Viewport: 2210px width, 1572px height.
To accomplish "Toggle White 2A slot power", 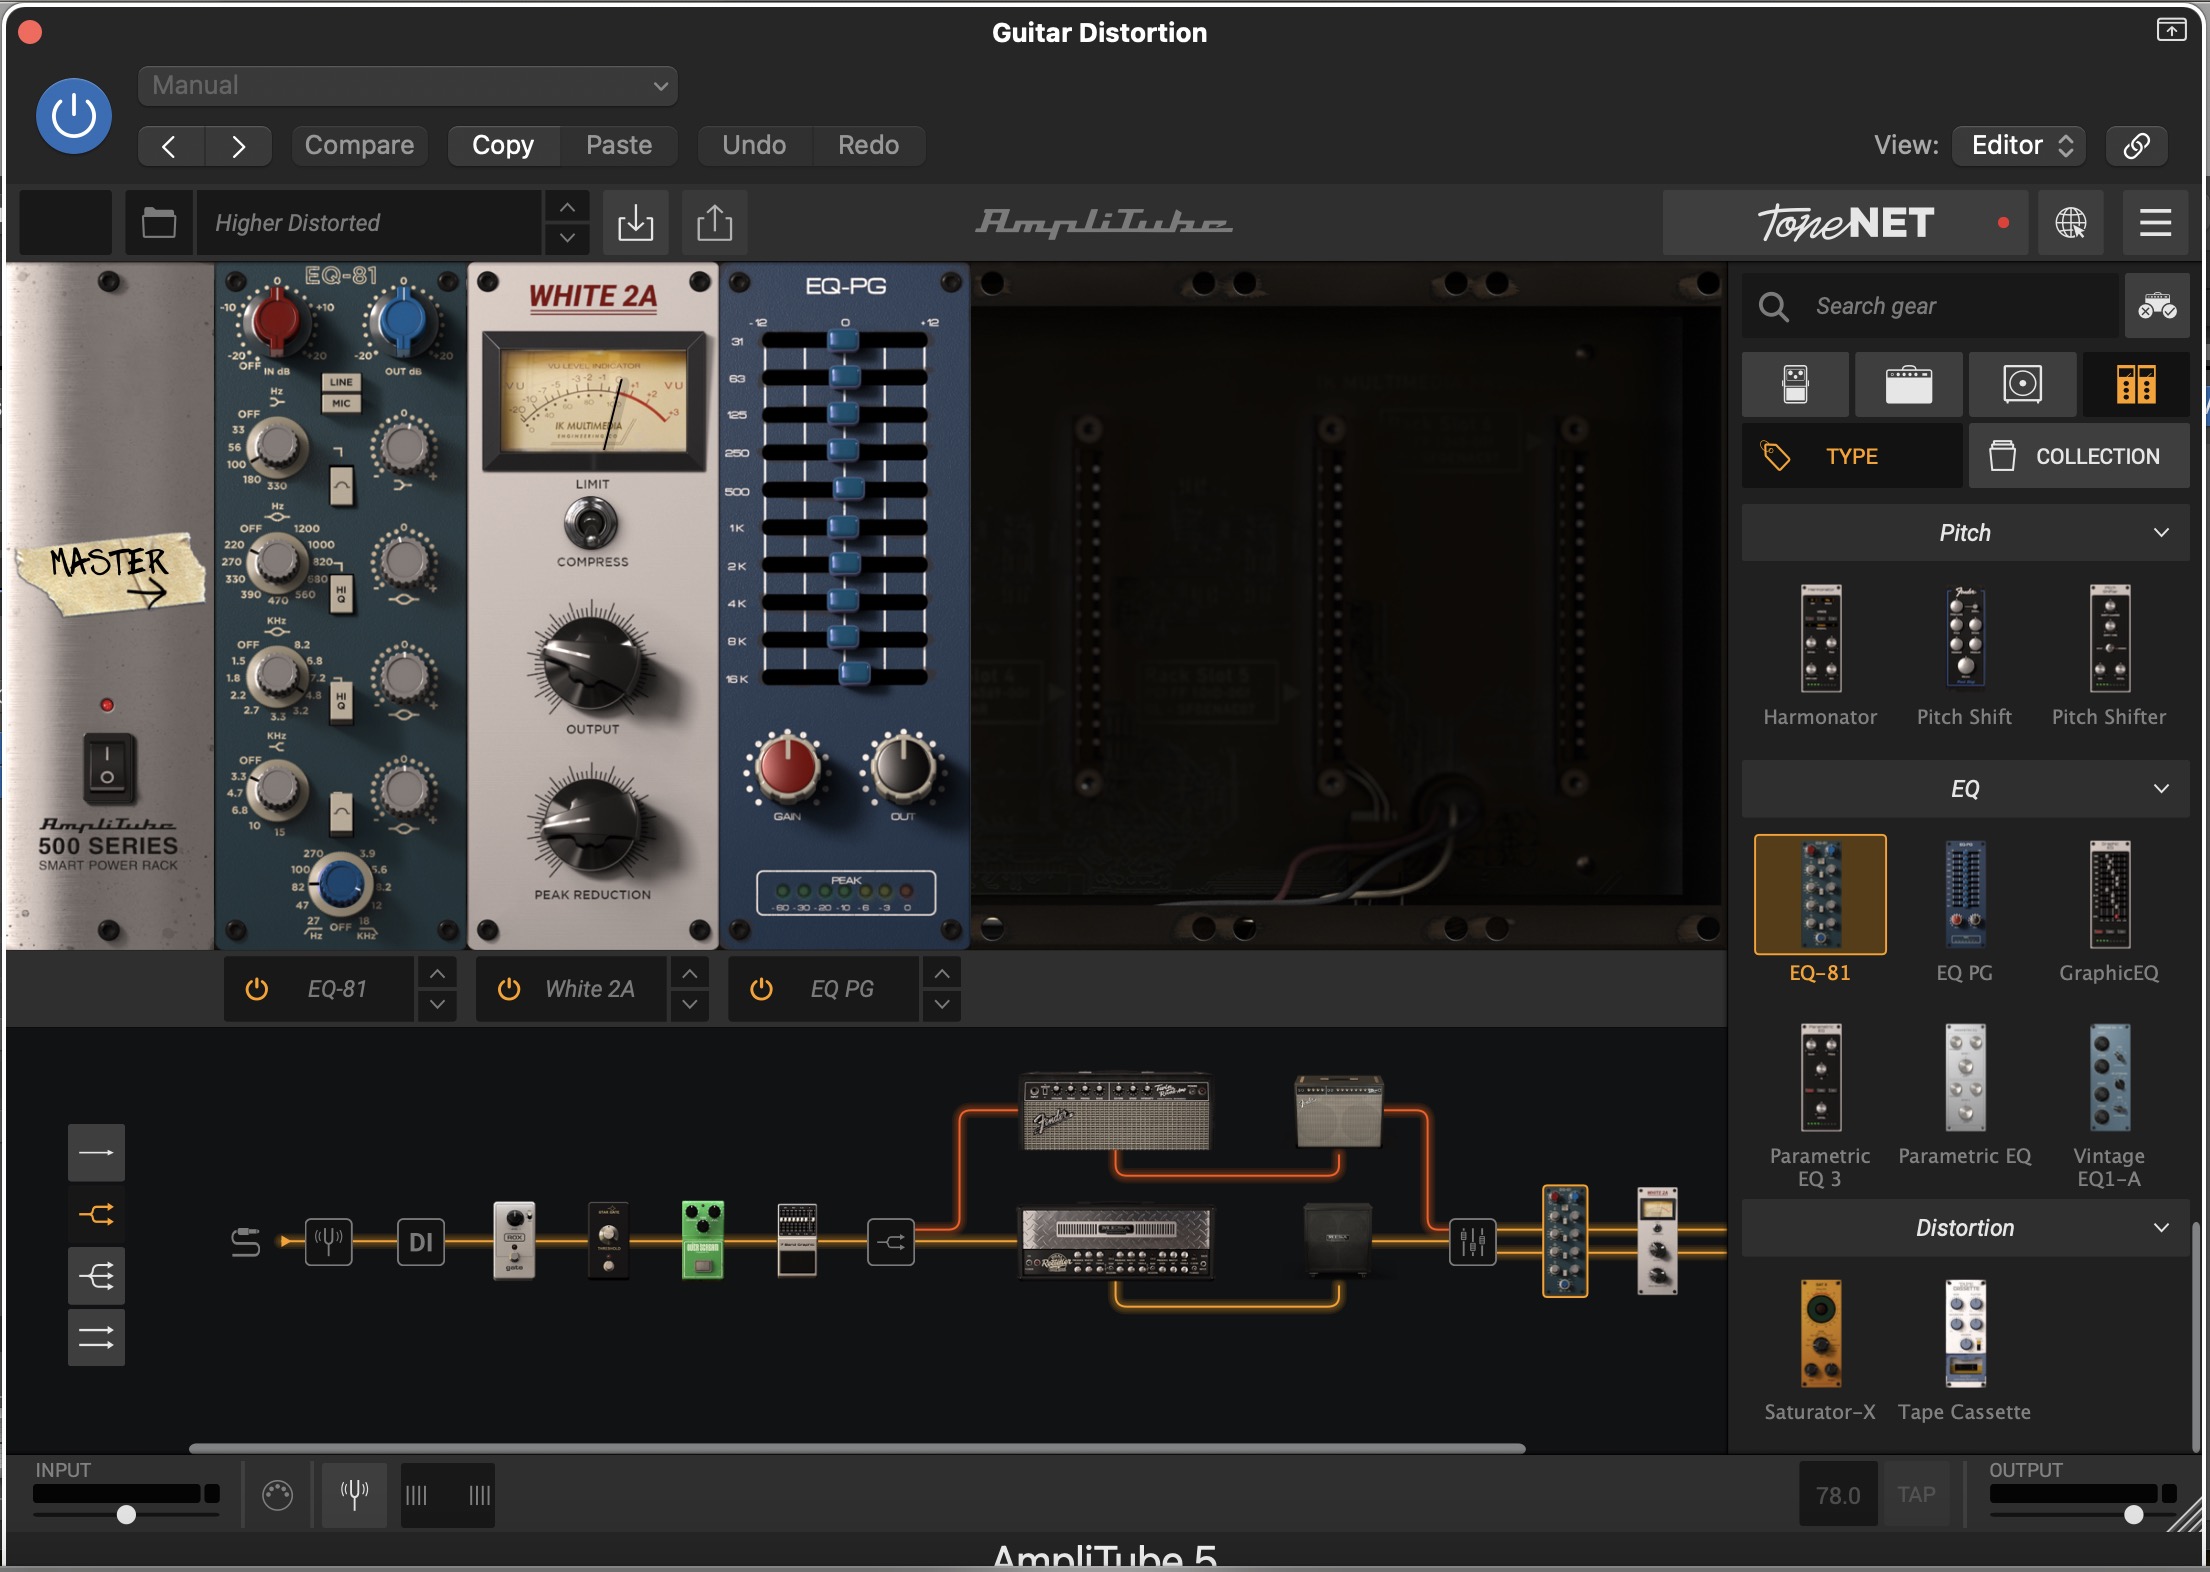I will (x=509, y=989).
